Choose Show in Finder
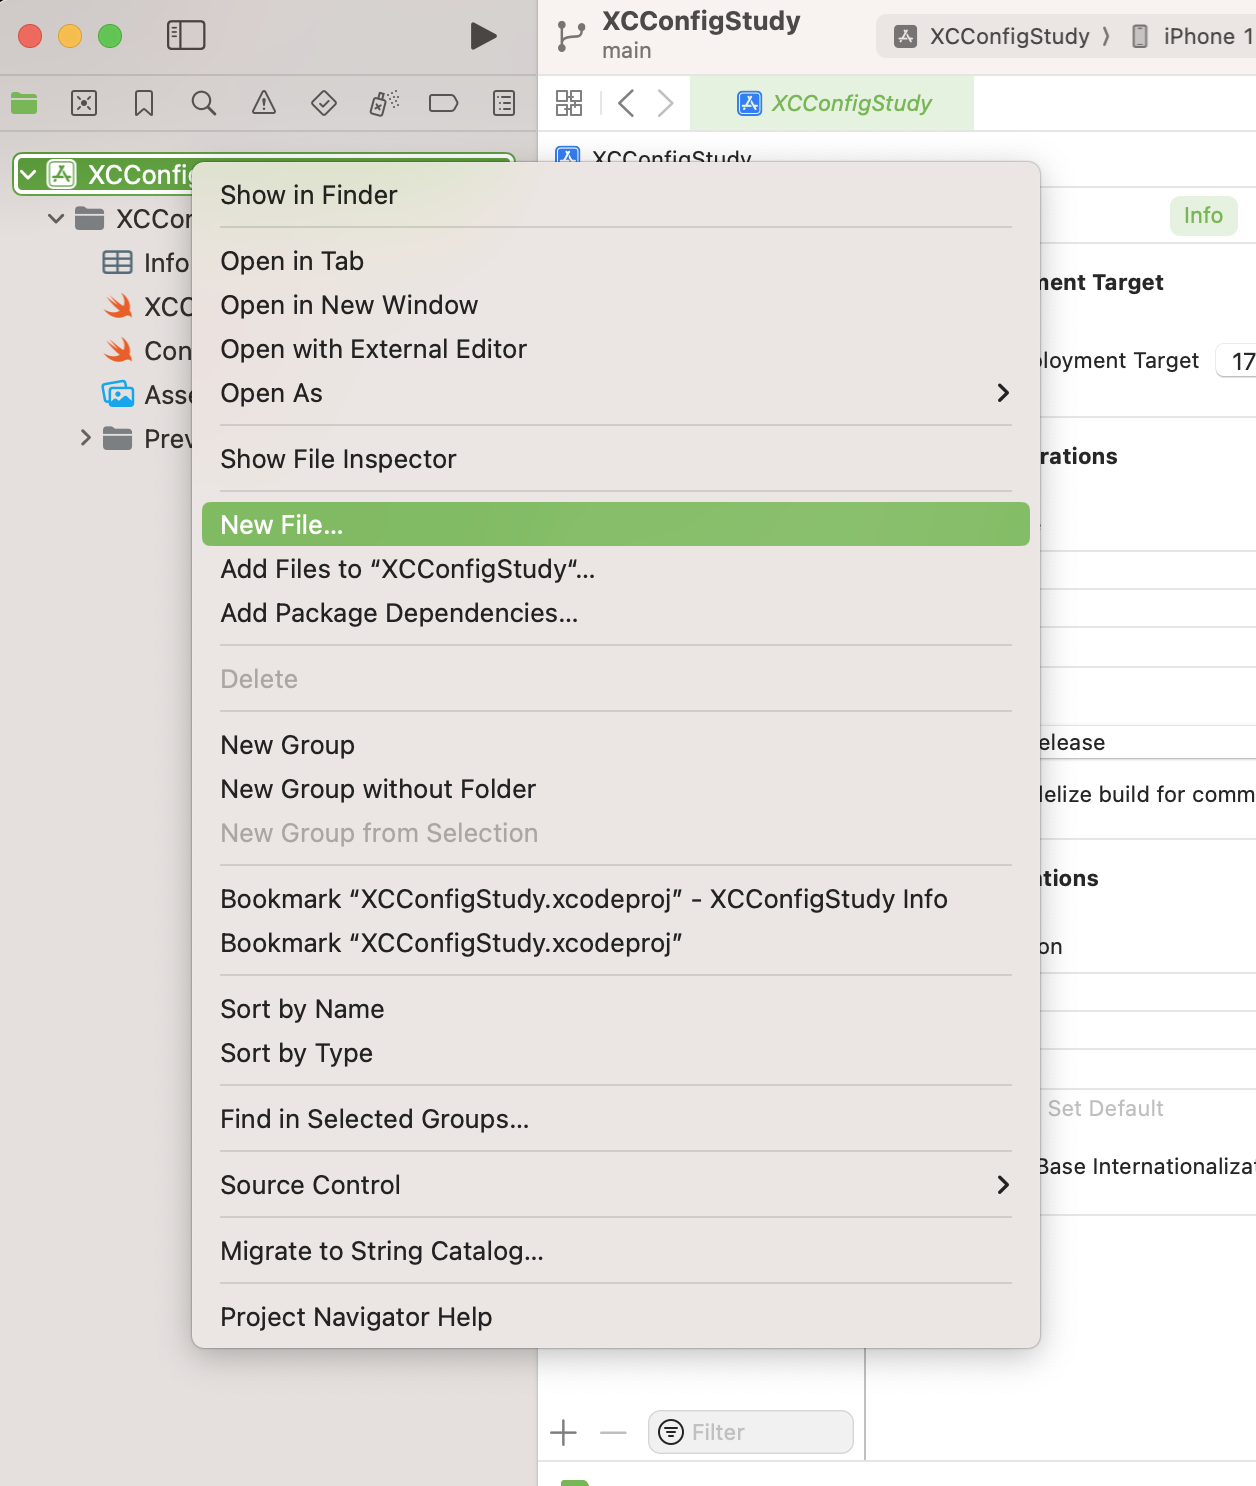The height and width of the screenshot is (1486, 1256). [x=616, y=195]
